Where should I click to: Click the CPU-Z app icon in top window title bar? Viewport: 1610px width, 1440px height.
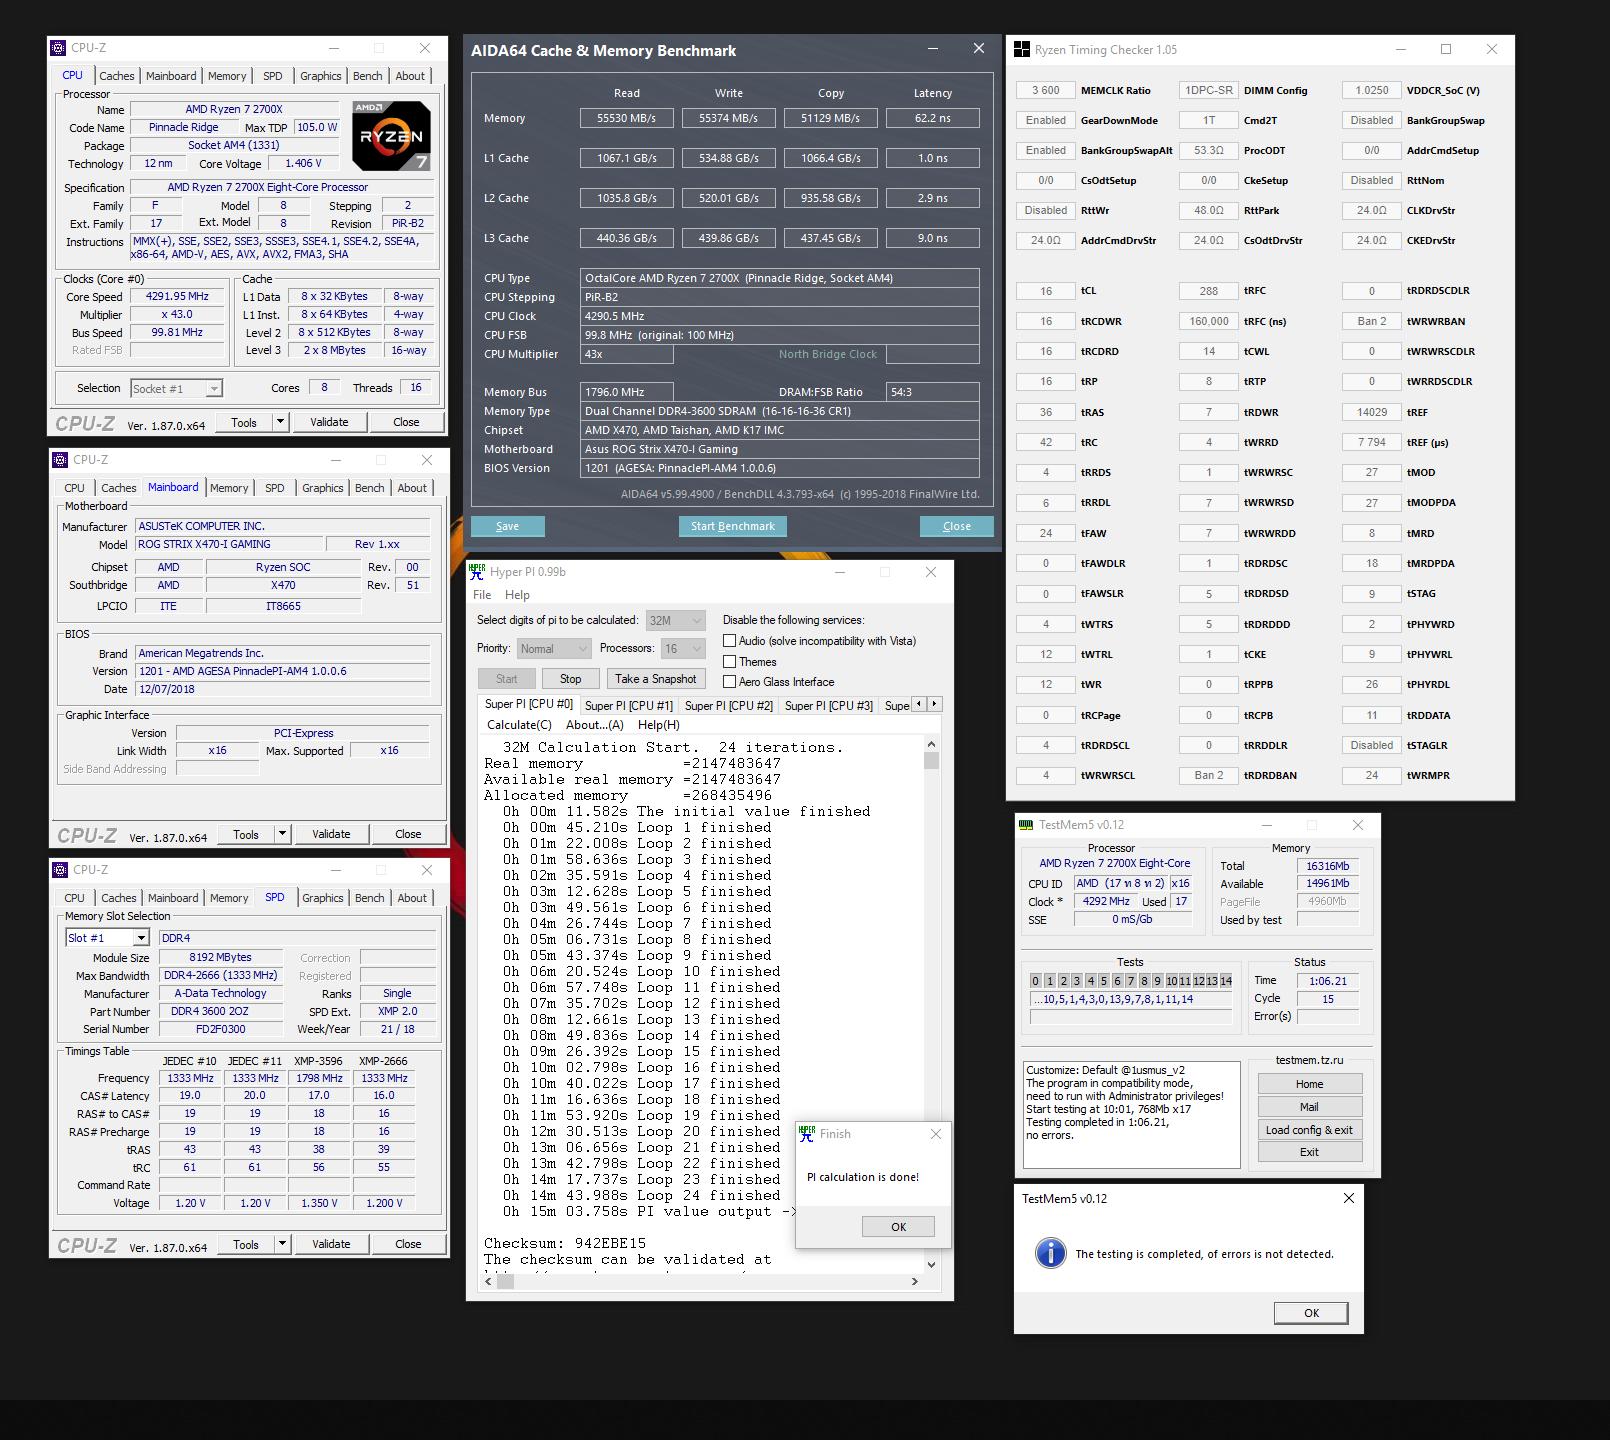(59, 48)
